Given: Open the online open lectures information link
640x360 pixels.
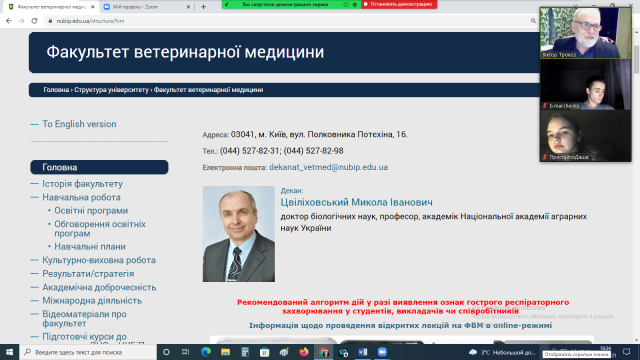Looking at the screenshot, I should point(400,326).
